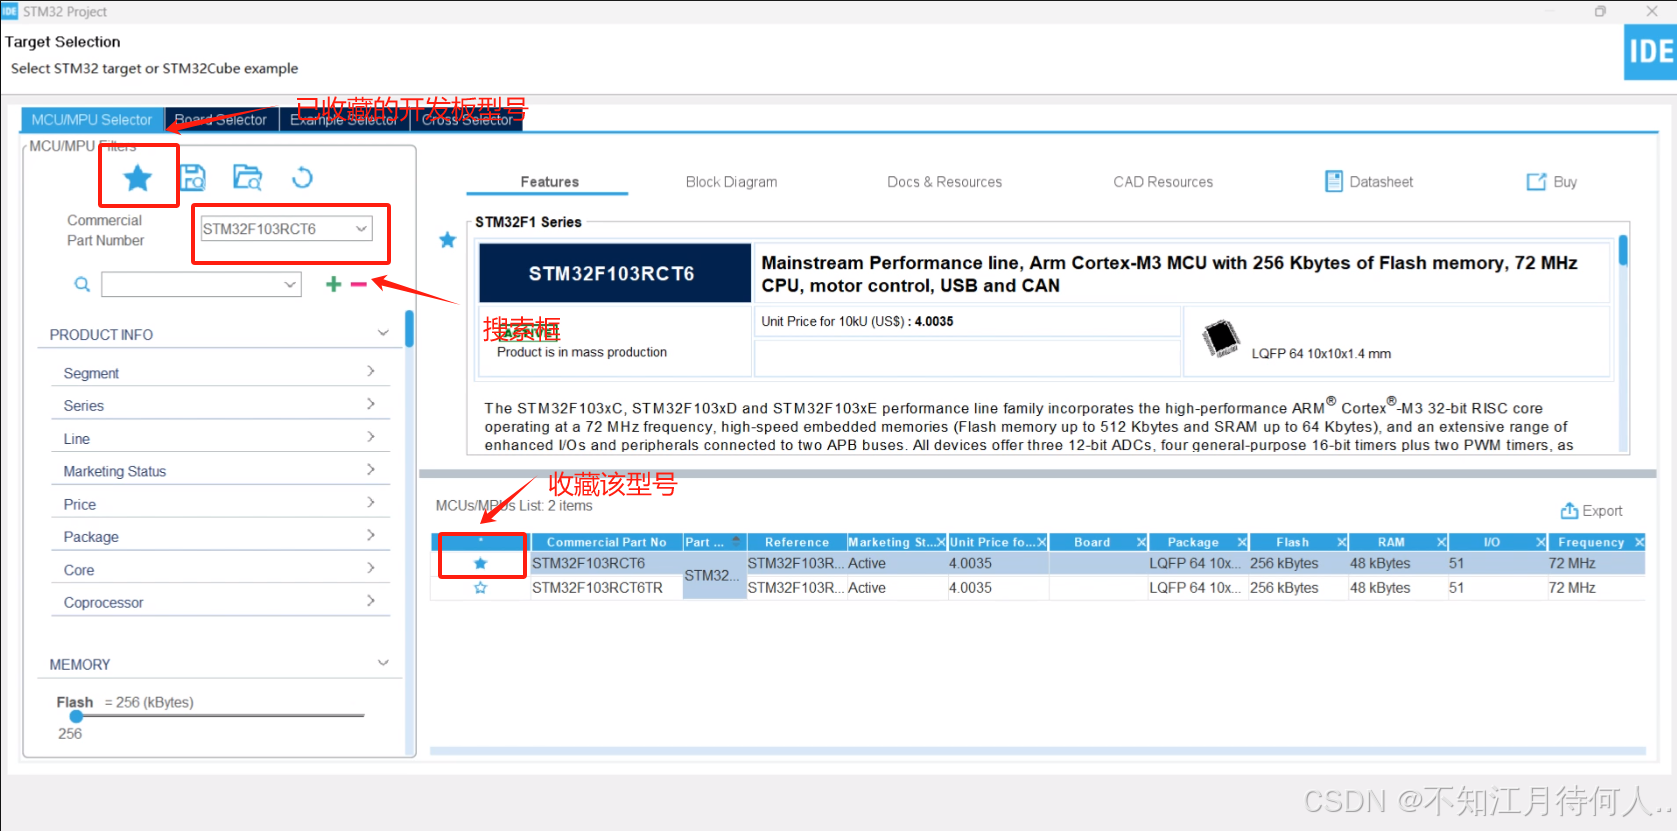Expand the Series filter
The width and height of the screenshot is (1677, 831).
[371, 404]
